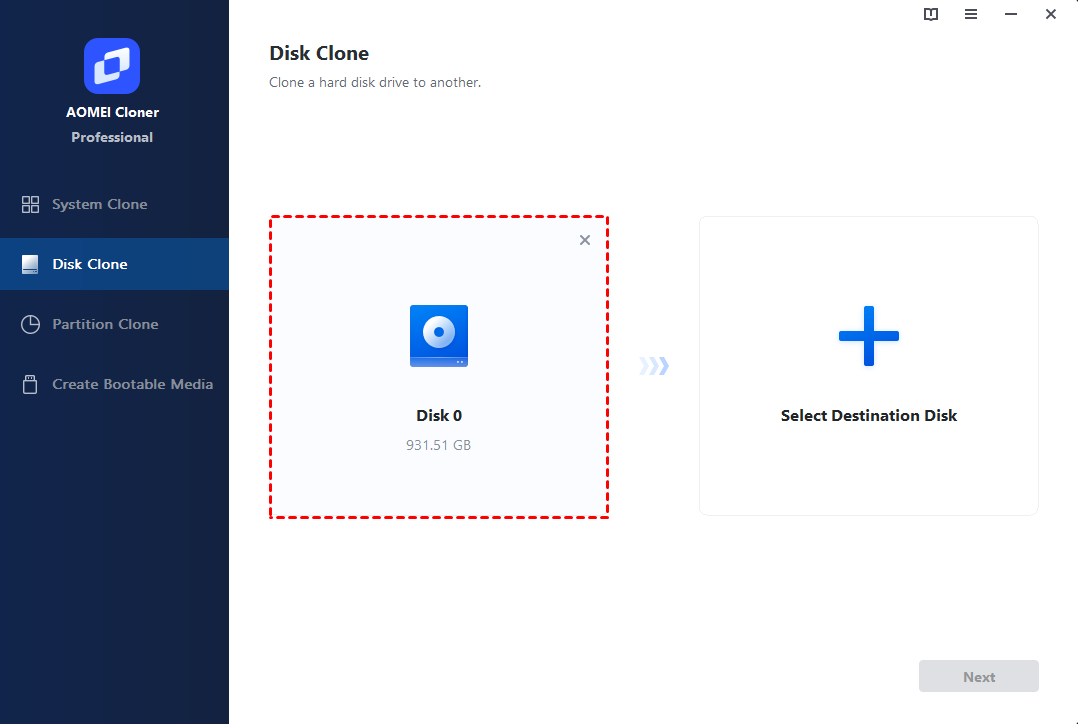
Task: Click the blue plus icon
Action: [869, 336]
